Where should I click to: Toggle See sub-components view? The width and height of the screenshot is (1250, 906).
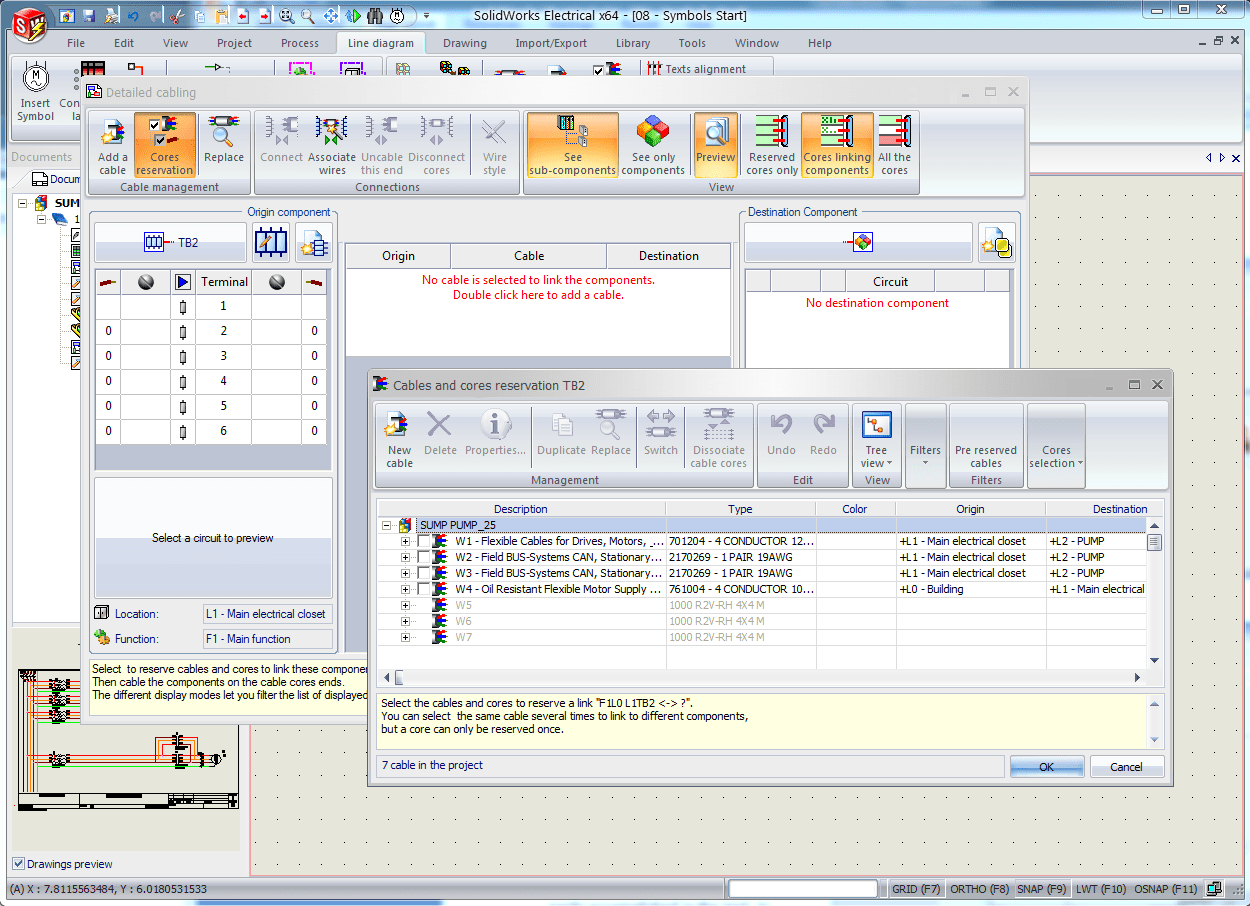click(573, 145)
